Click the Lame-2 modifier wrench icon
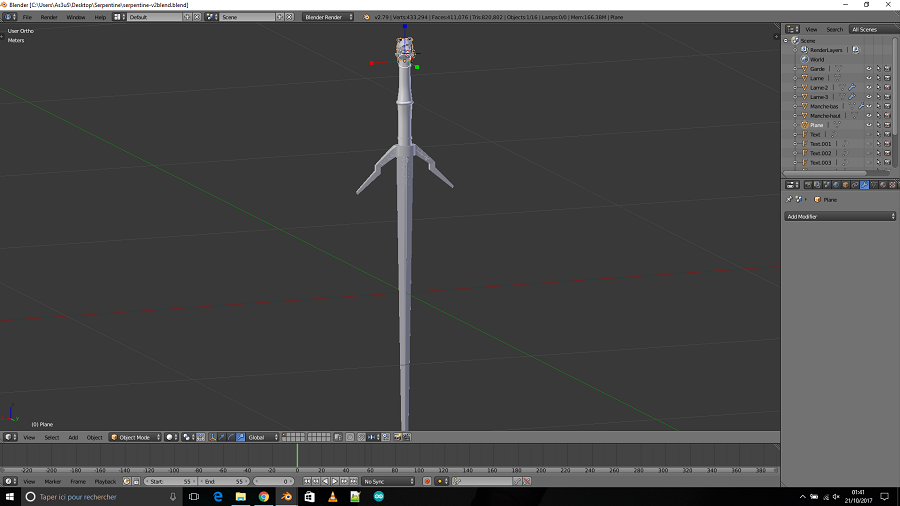Screen dimensions: 900x506 (x=851, y=87)
